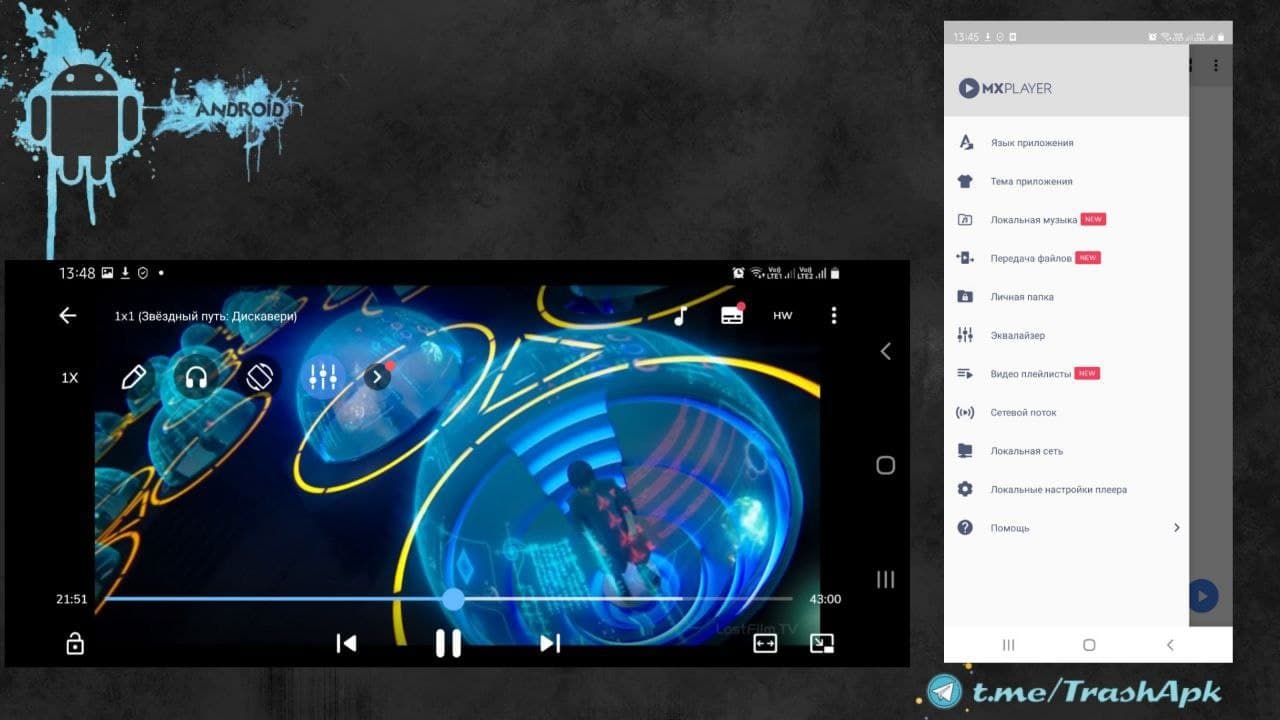1280x720 pixels.
Task: Click the elapsed time 21:51
Action: (x=72, y=599)
